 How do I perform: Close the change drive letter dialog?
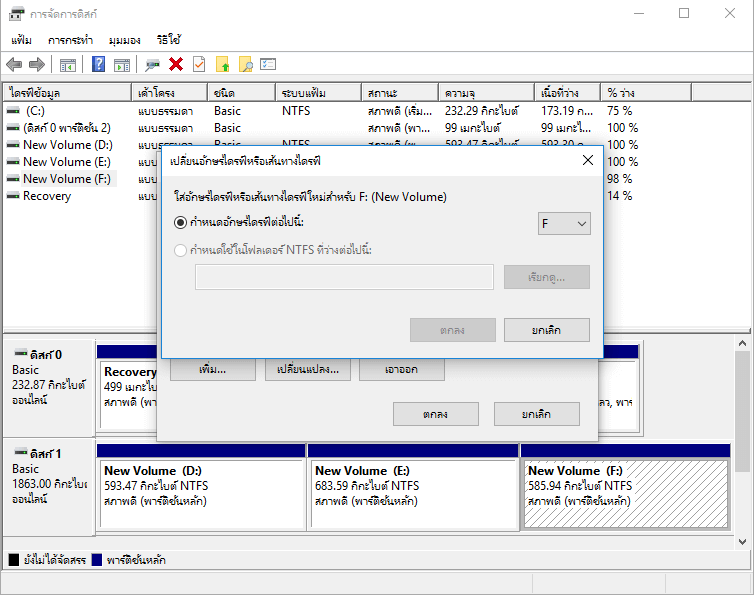point(587,160)
